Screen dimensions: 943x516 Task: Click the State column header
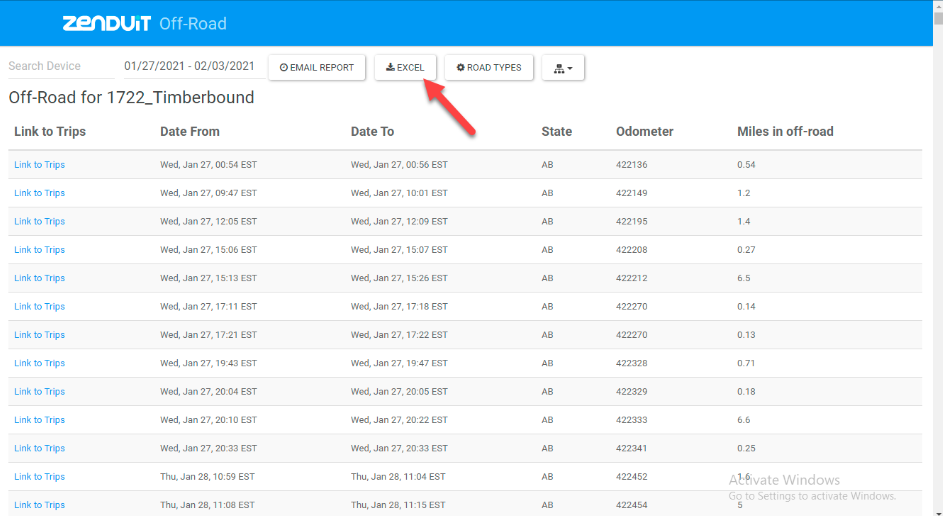(556, 132)
